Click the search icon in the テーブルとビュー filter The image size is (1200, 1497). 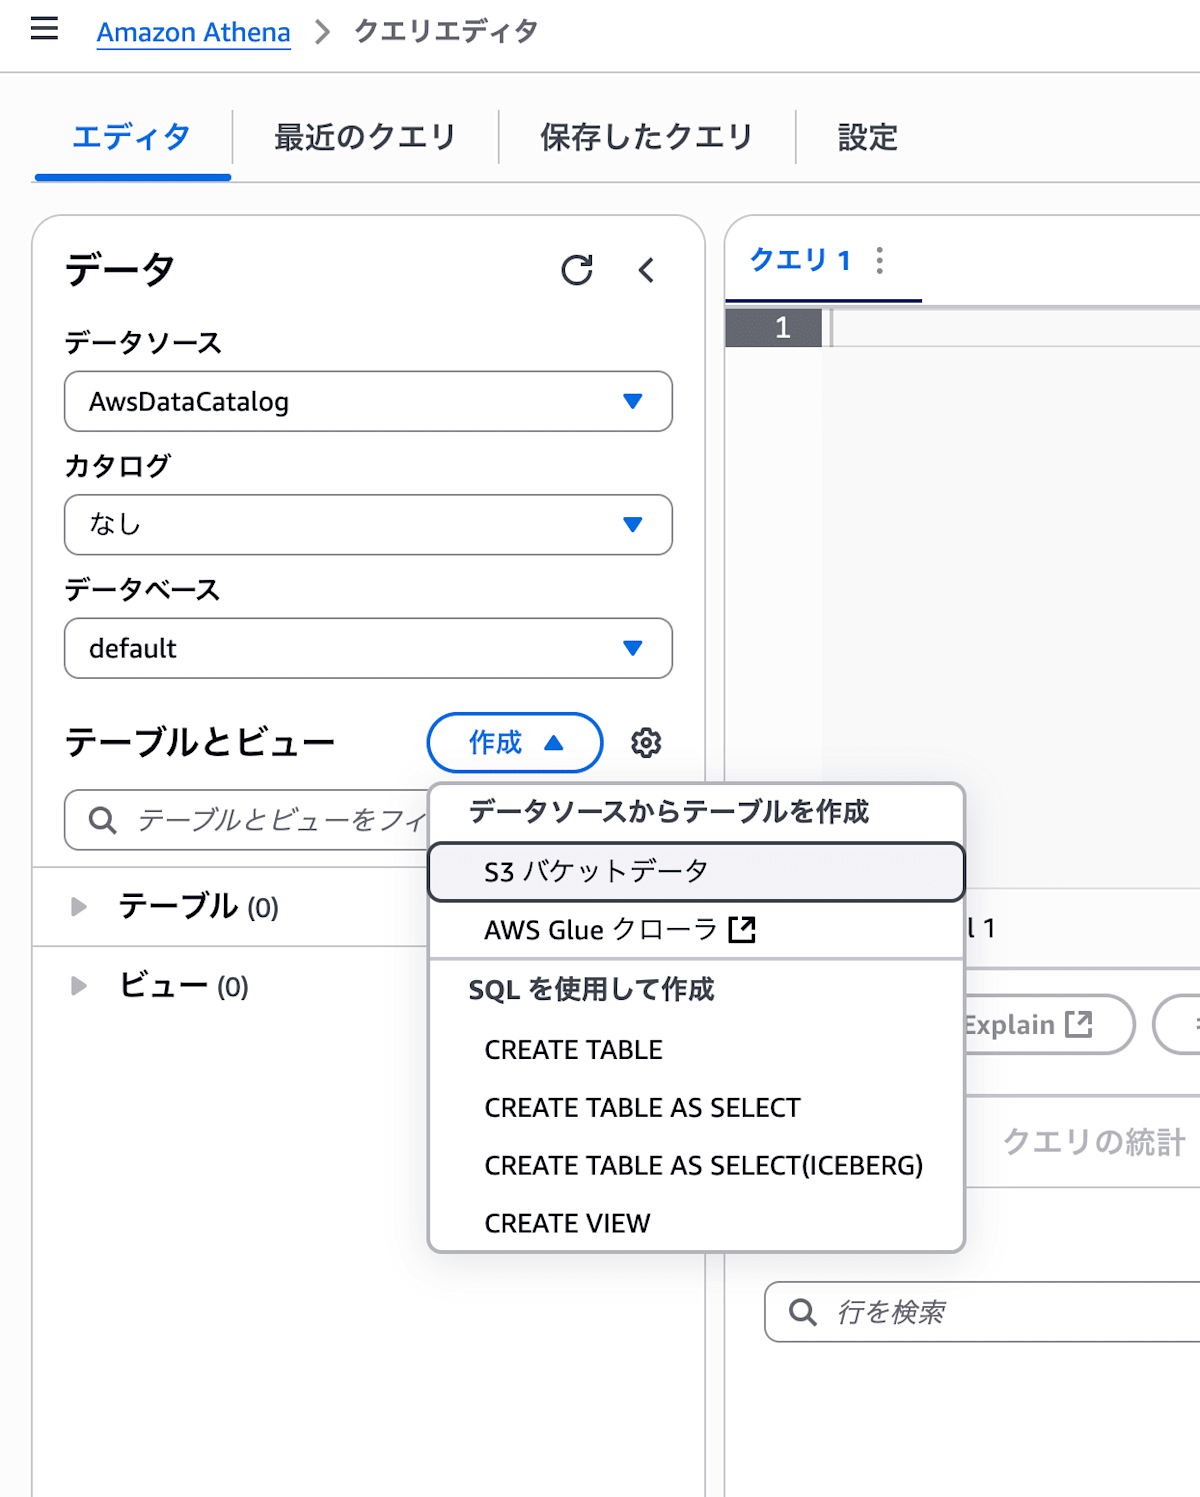102,820
